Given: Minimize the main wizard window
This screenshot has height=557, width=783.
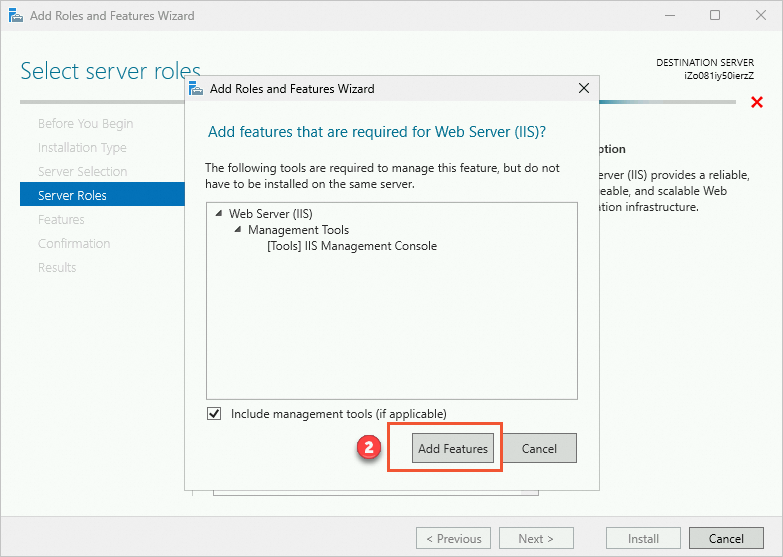Looking at the screenshot, I should coord(670,15).
